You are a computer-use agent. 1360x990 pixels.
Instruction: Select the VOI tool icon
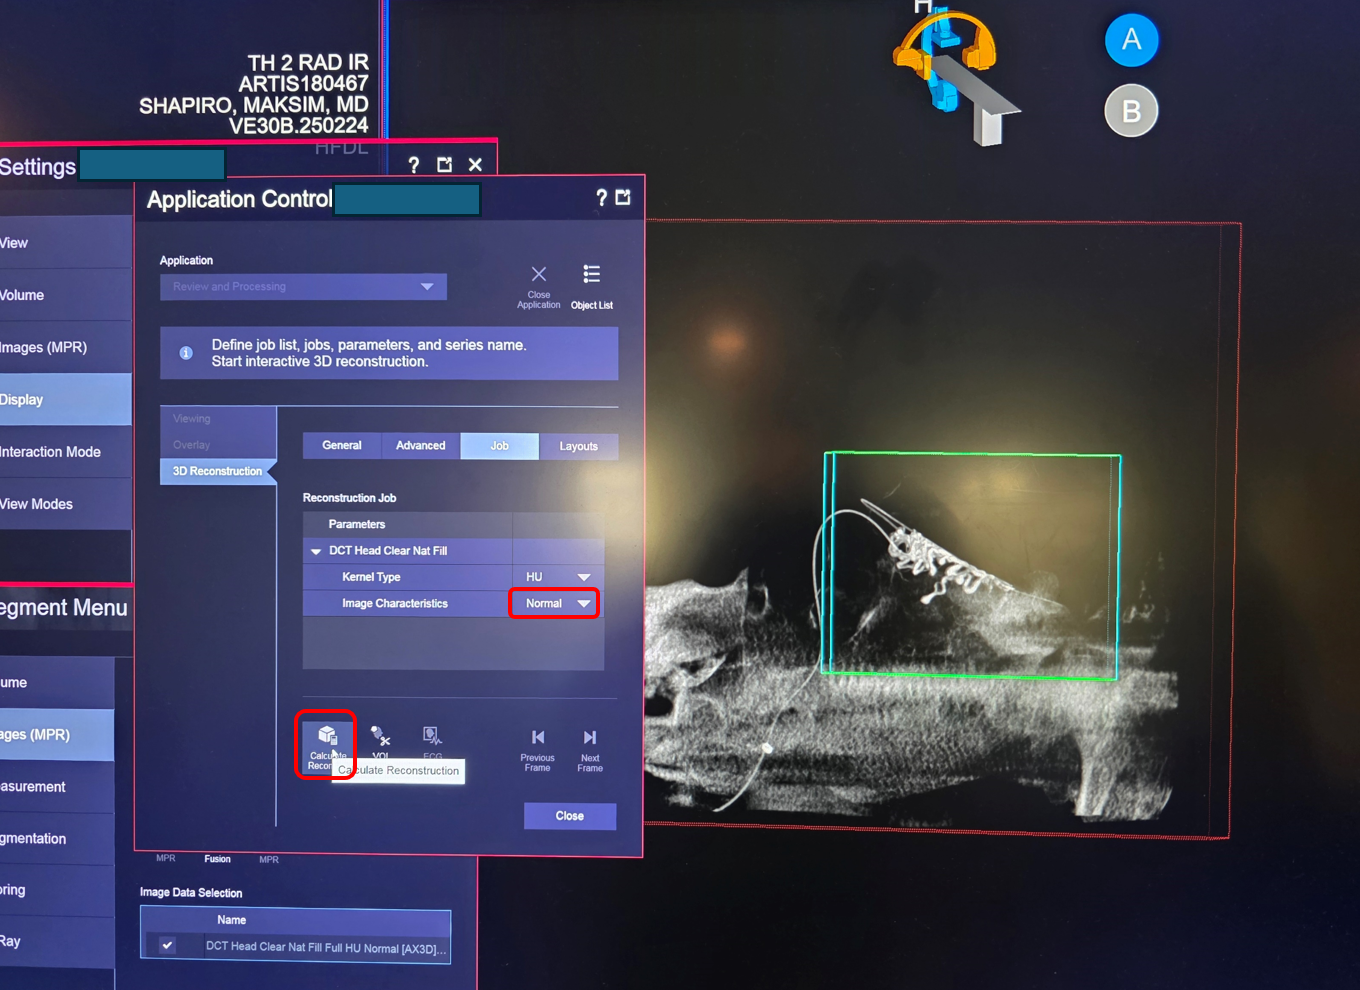coord(380,738)
